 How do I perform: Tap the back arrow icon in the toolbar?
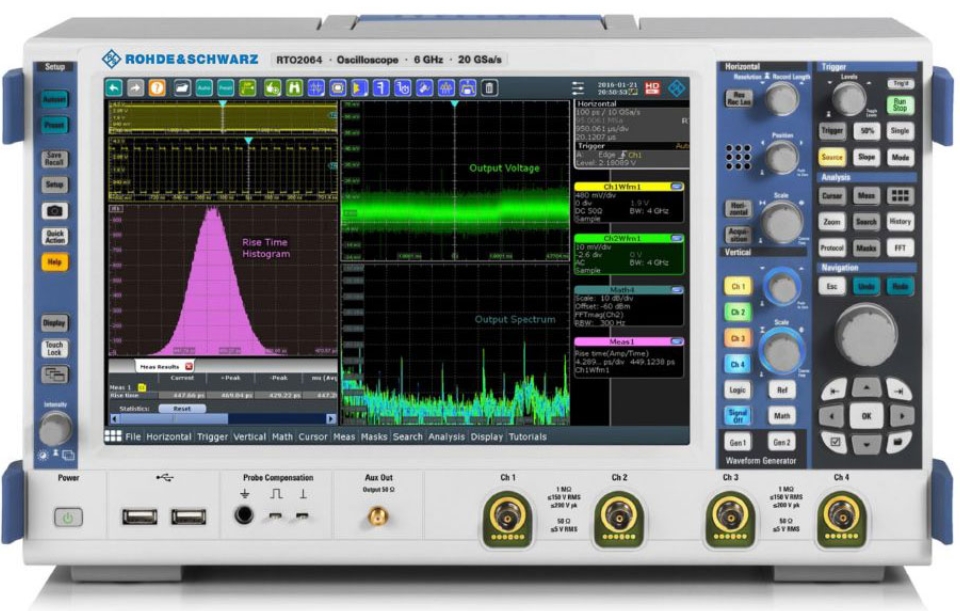[114, 89]
